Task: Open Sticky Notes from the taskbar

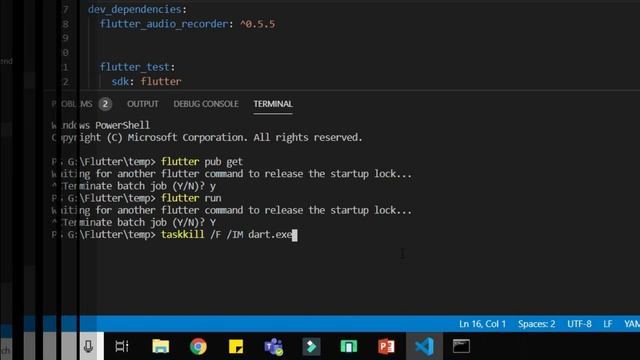Action: pos(236,347)
